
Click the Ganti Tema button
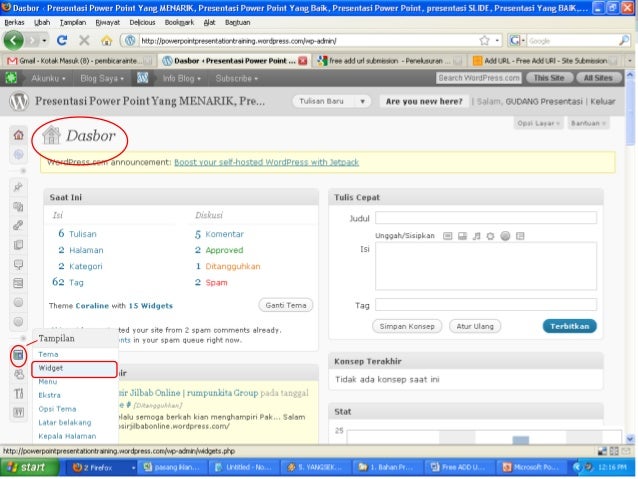tap(286, 305)
